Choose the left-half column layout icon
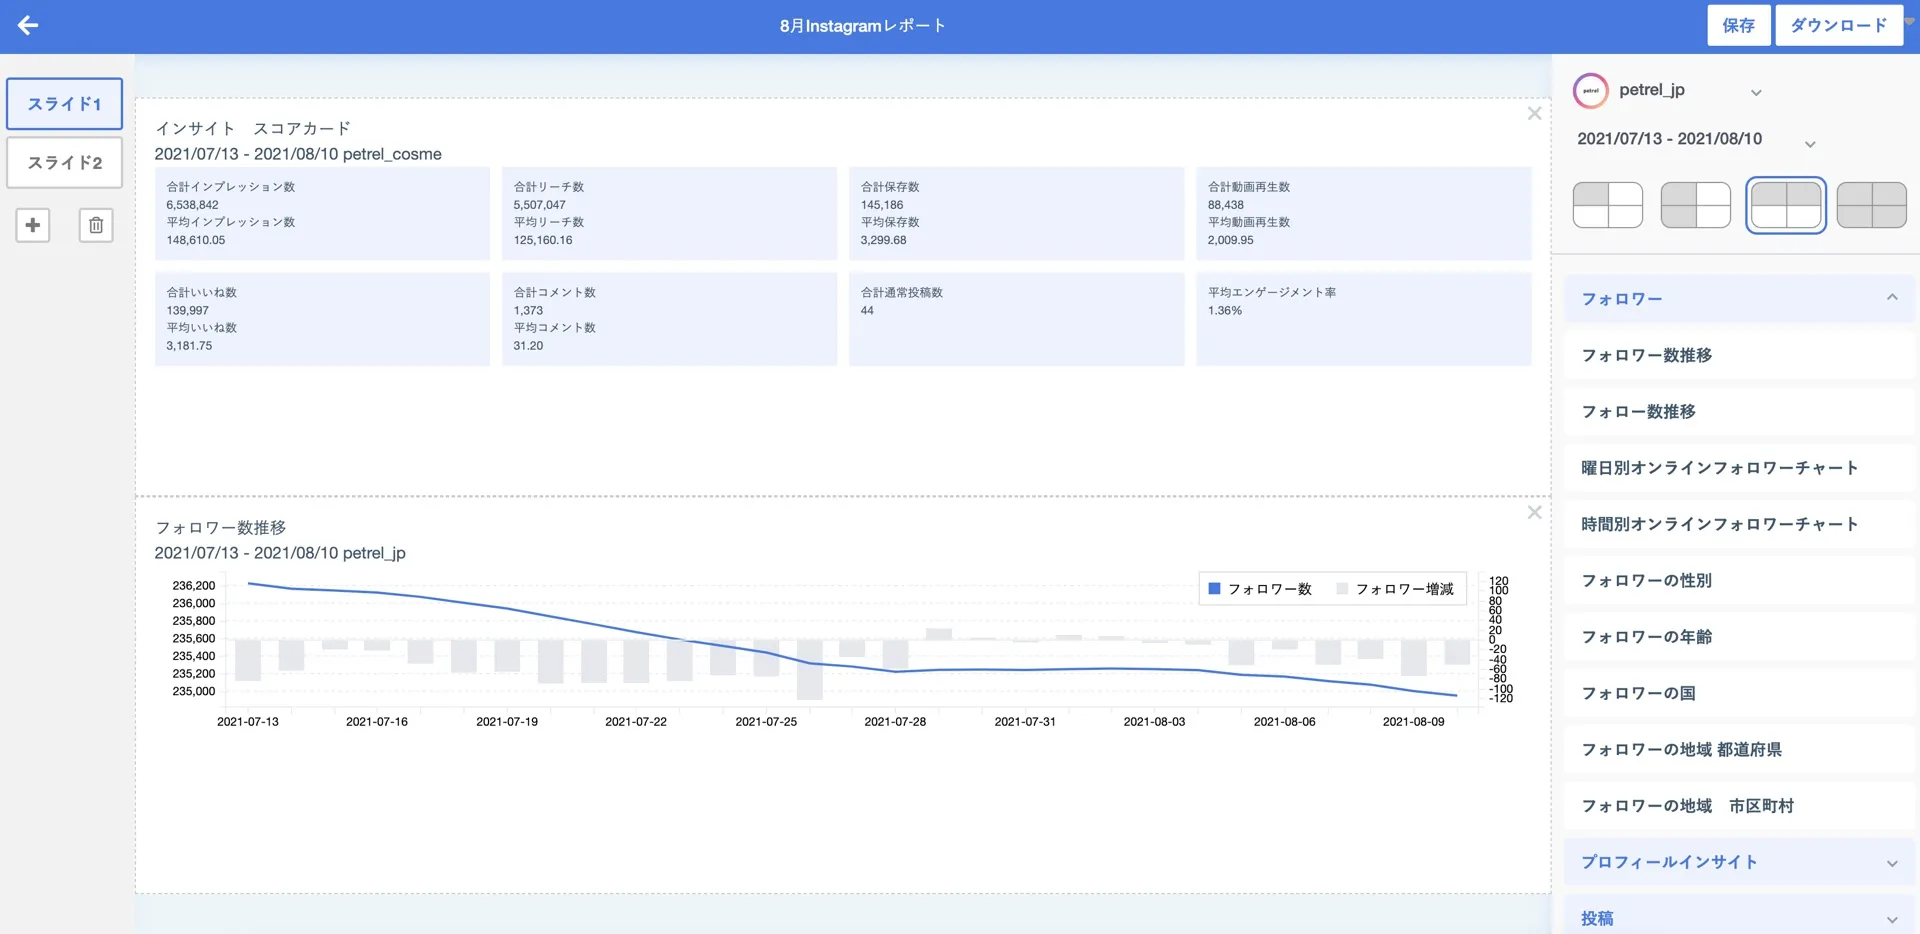1920x934 pixels. 1695,205
